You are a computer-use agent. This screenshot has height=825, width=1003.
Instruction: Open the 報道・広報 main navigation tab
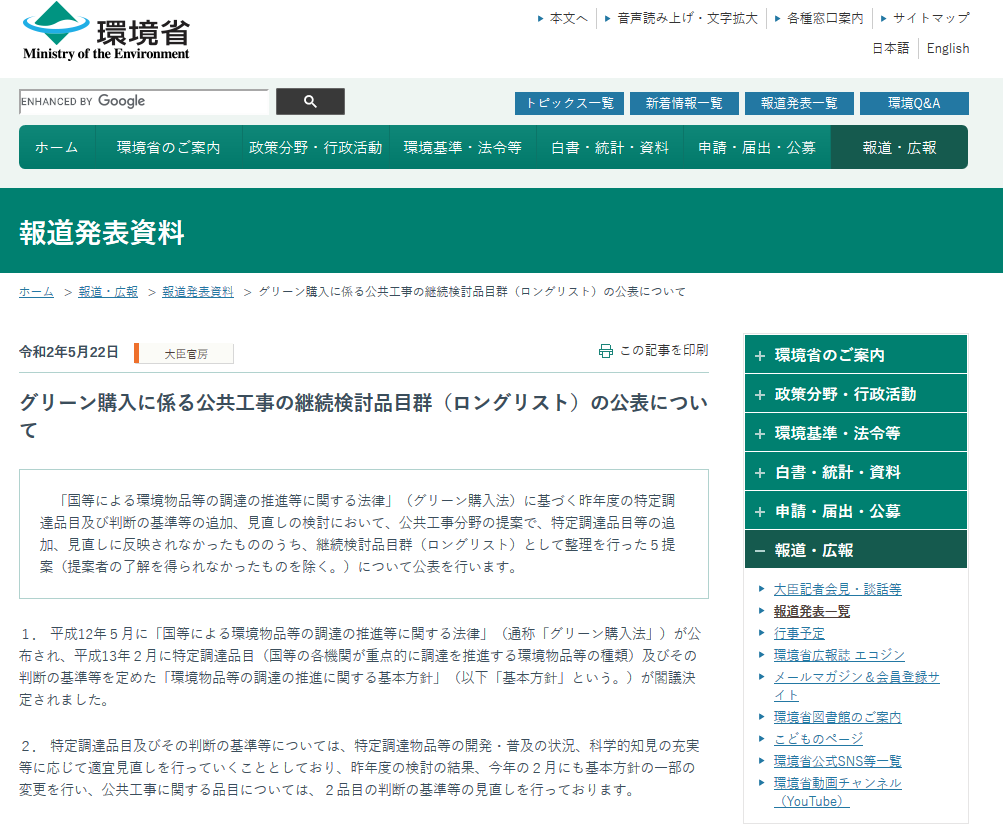pos(899,147)
